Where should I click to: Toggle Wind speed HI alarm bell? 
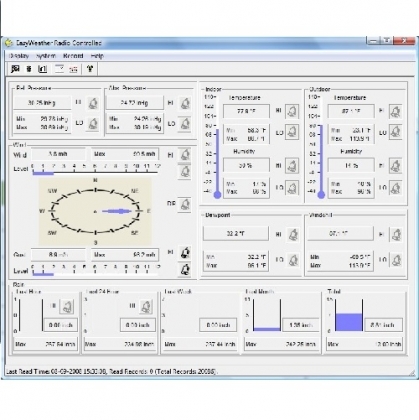point(185,155)
